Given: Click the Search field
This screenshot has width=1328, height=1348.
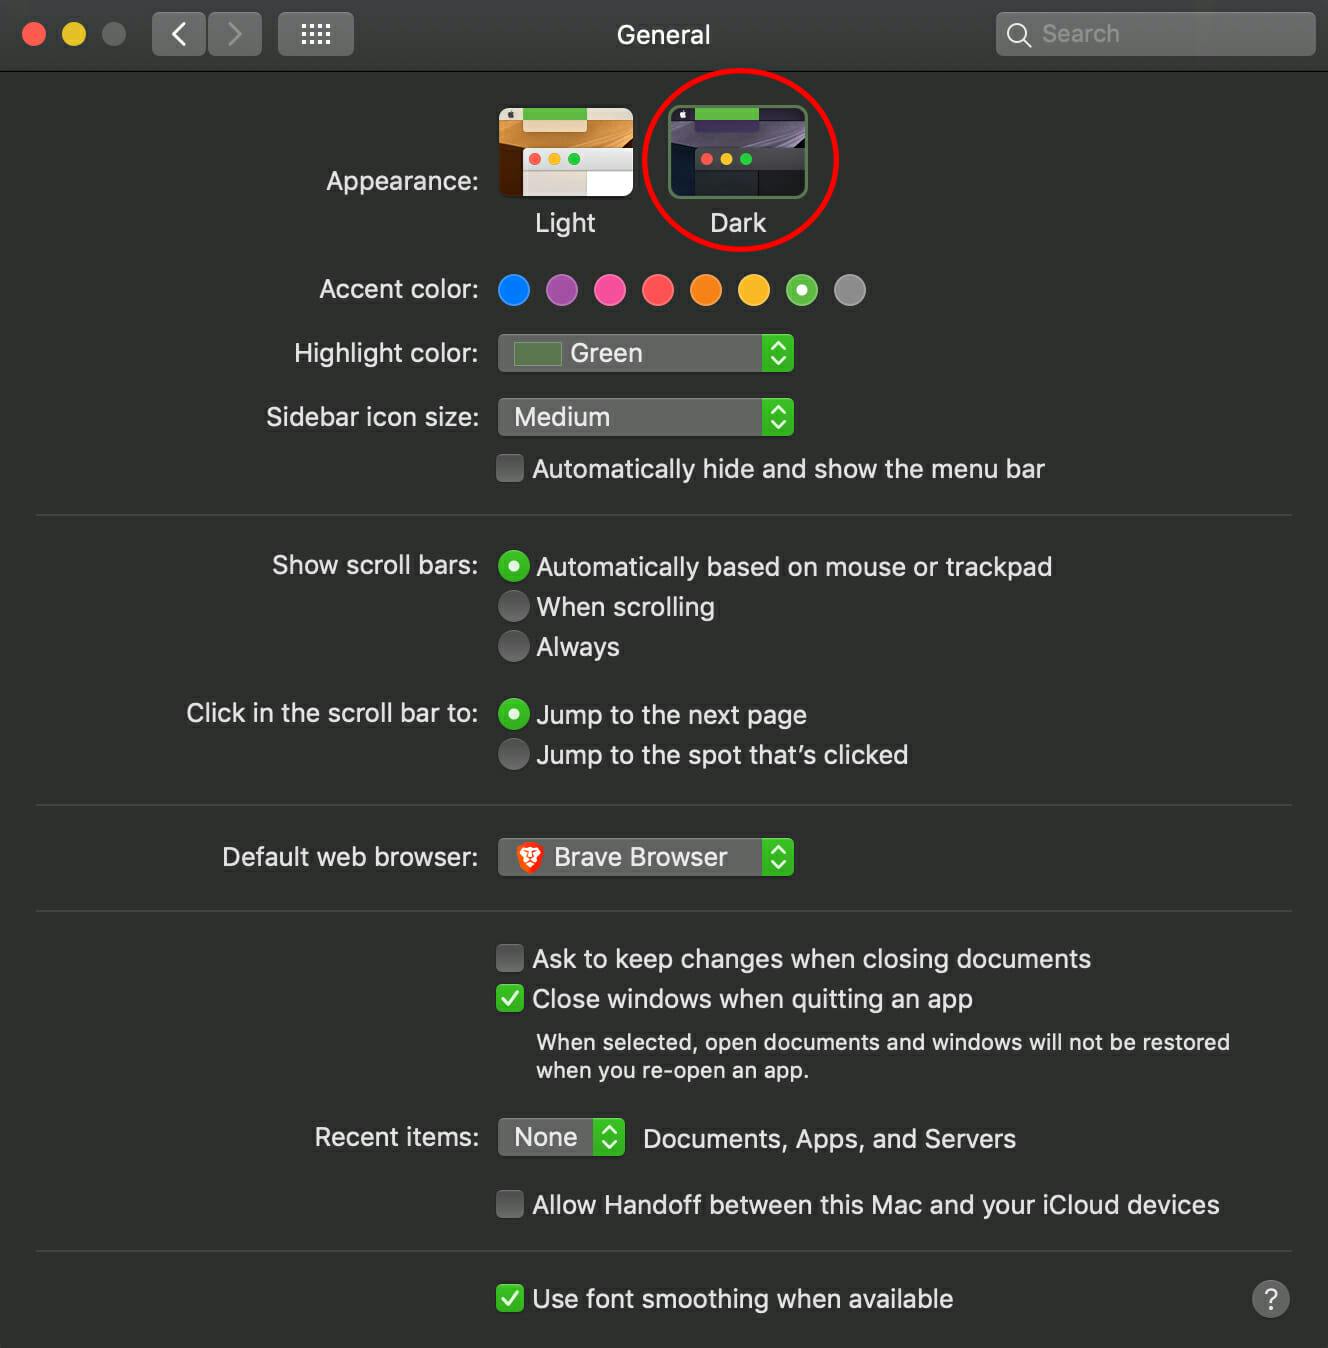Looking at the screenshot, I should click(x=1155, y=34).
